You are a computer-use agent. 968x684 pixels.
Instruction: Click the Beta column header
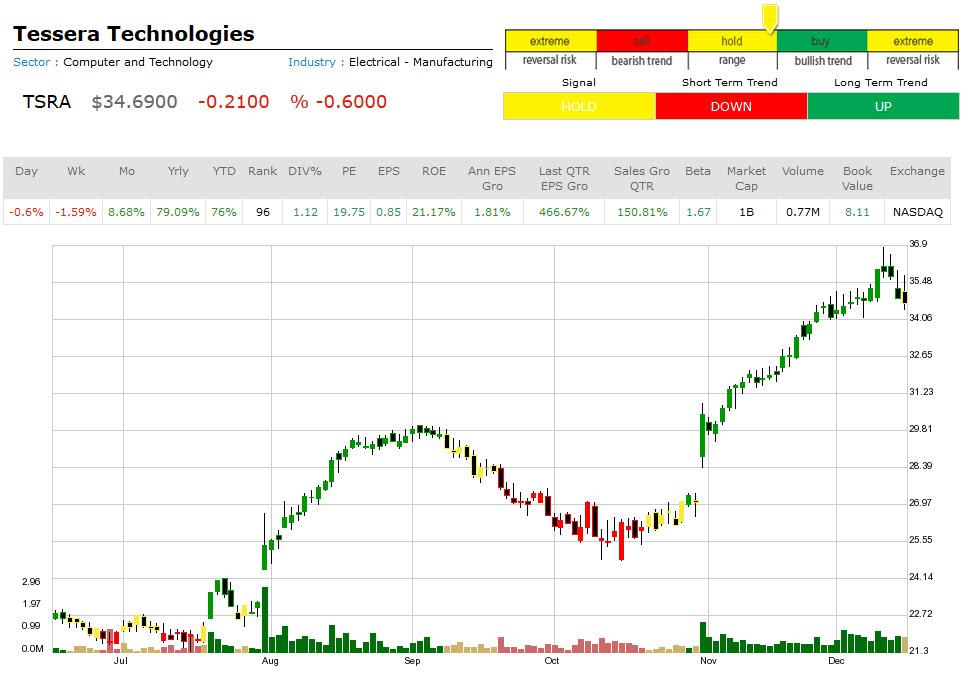coord(698,171)
